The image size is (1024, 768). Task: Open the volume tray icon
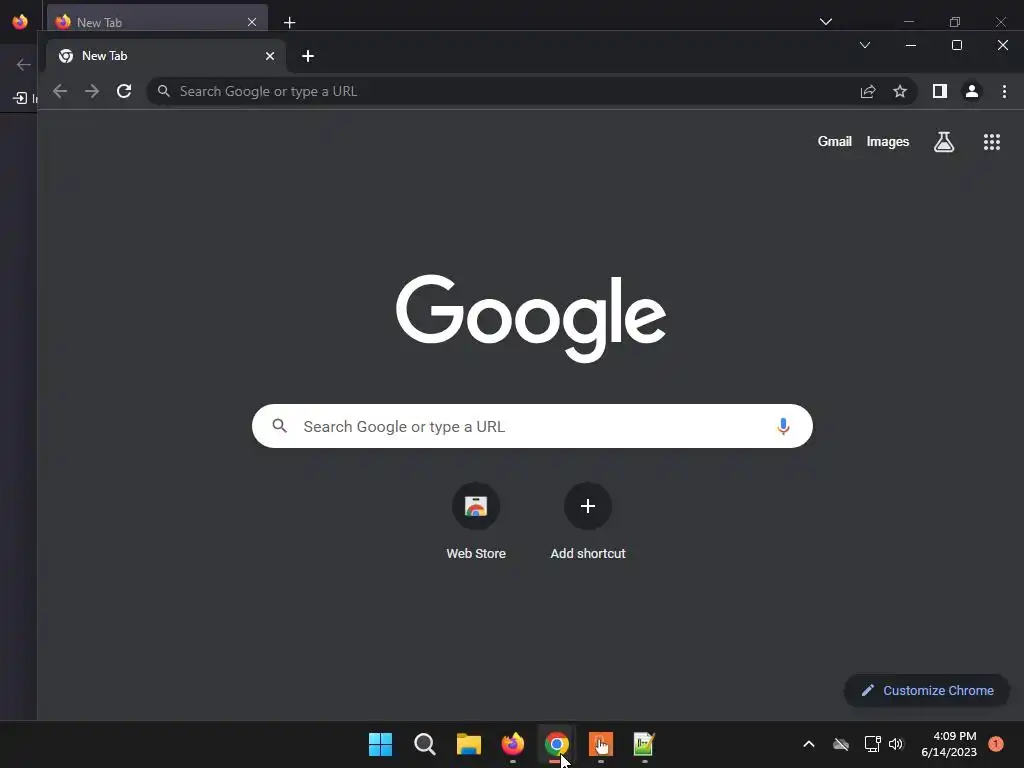[x=896, y=744]
